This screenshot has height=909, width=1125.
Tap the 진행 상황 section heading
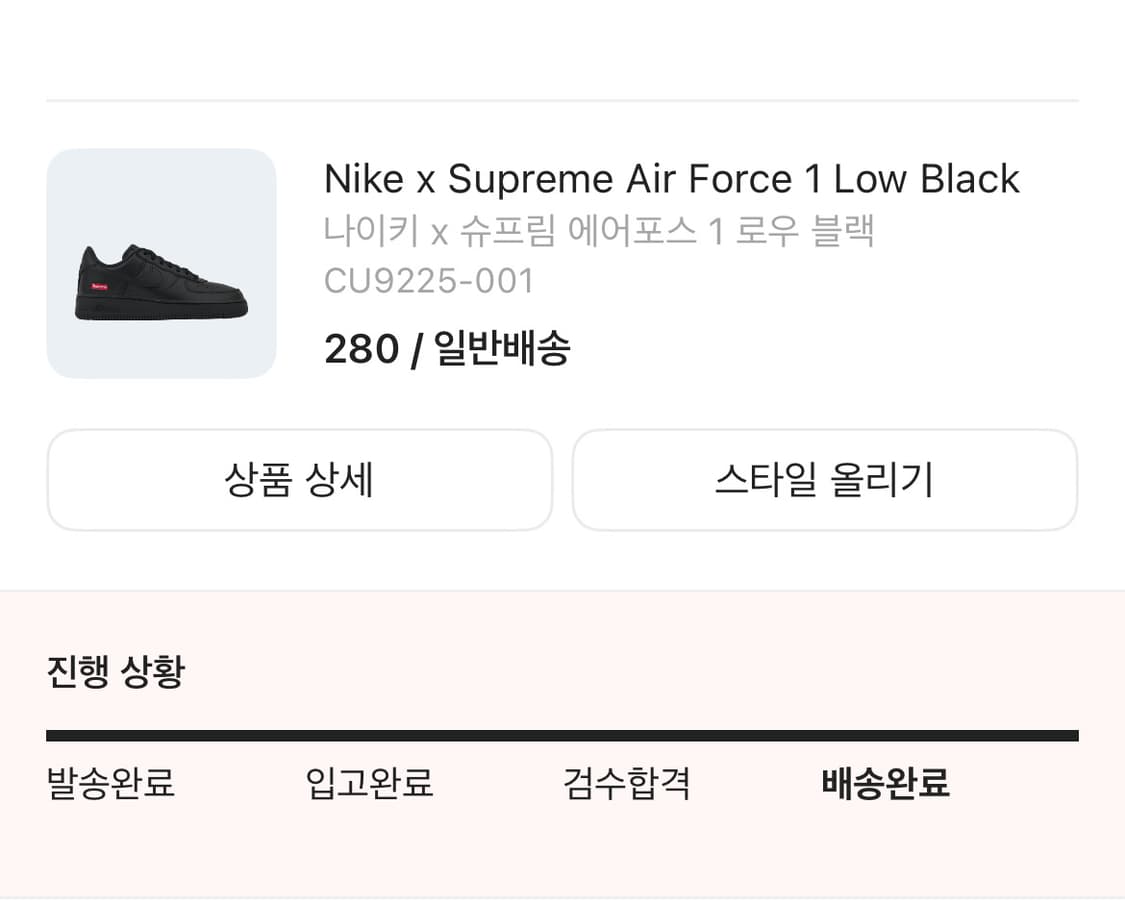pyautogui.click(x=116, y=671)
